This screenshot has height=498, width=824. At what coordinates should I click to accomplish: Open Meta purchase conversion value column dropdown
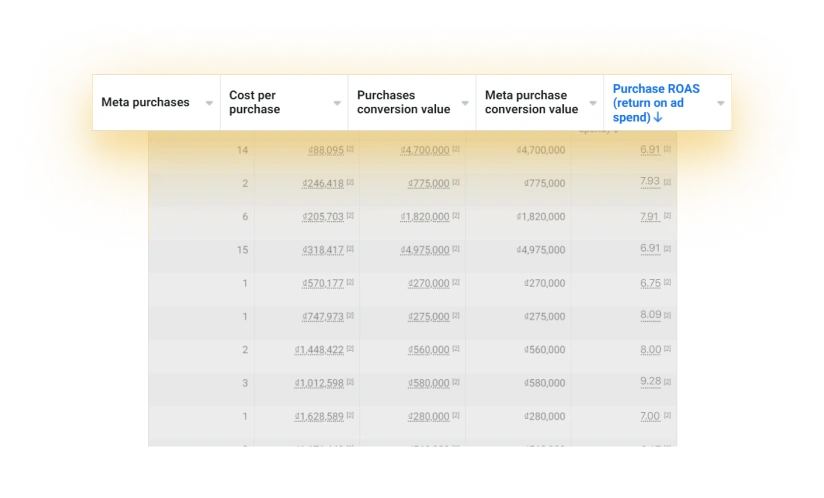coord(593,103)
